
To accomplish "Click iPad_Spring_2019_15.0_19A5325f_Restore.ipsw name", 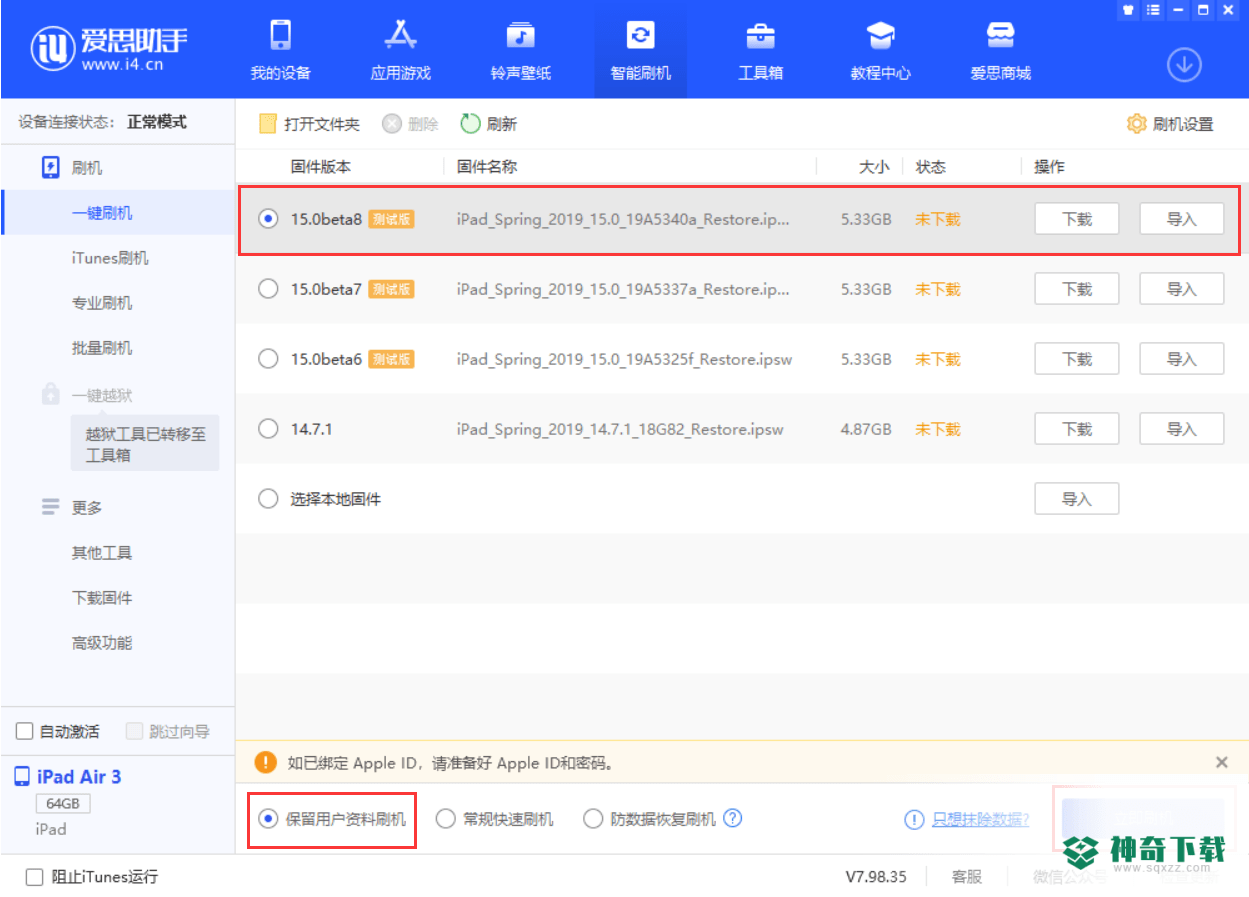I will (x=622, y=359).
